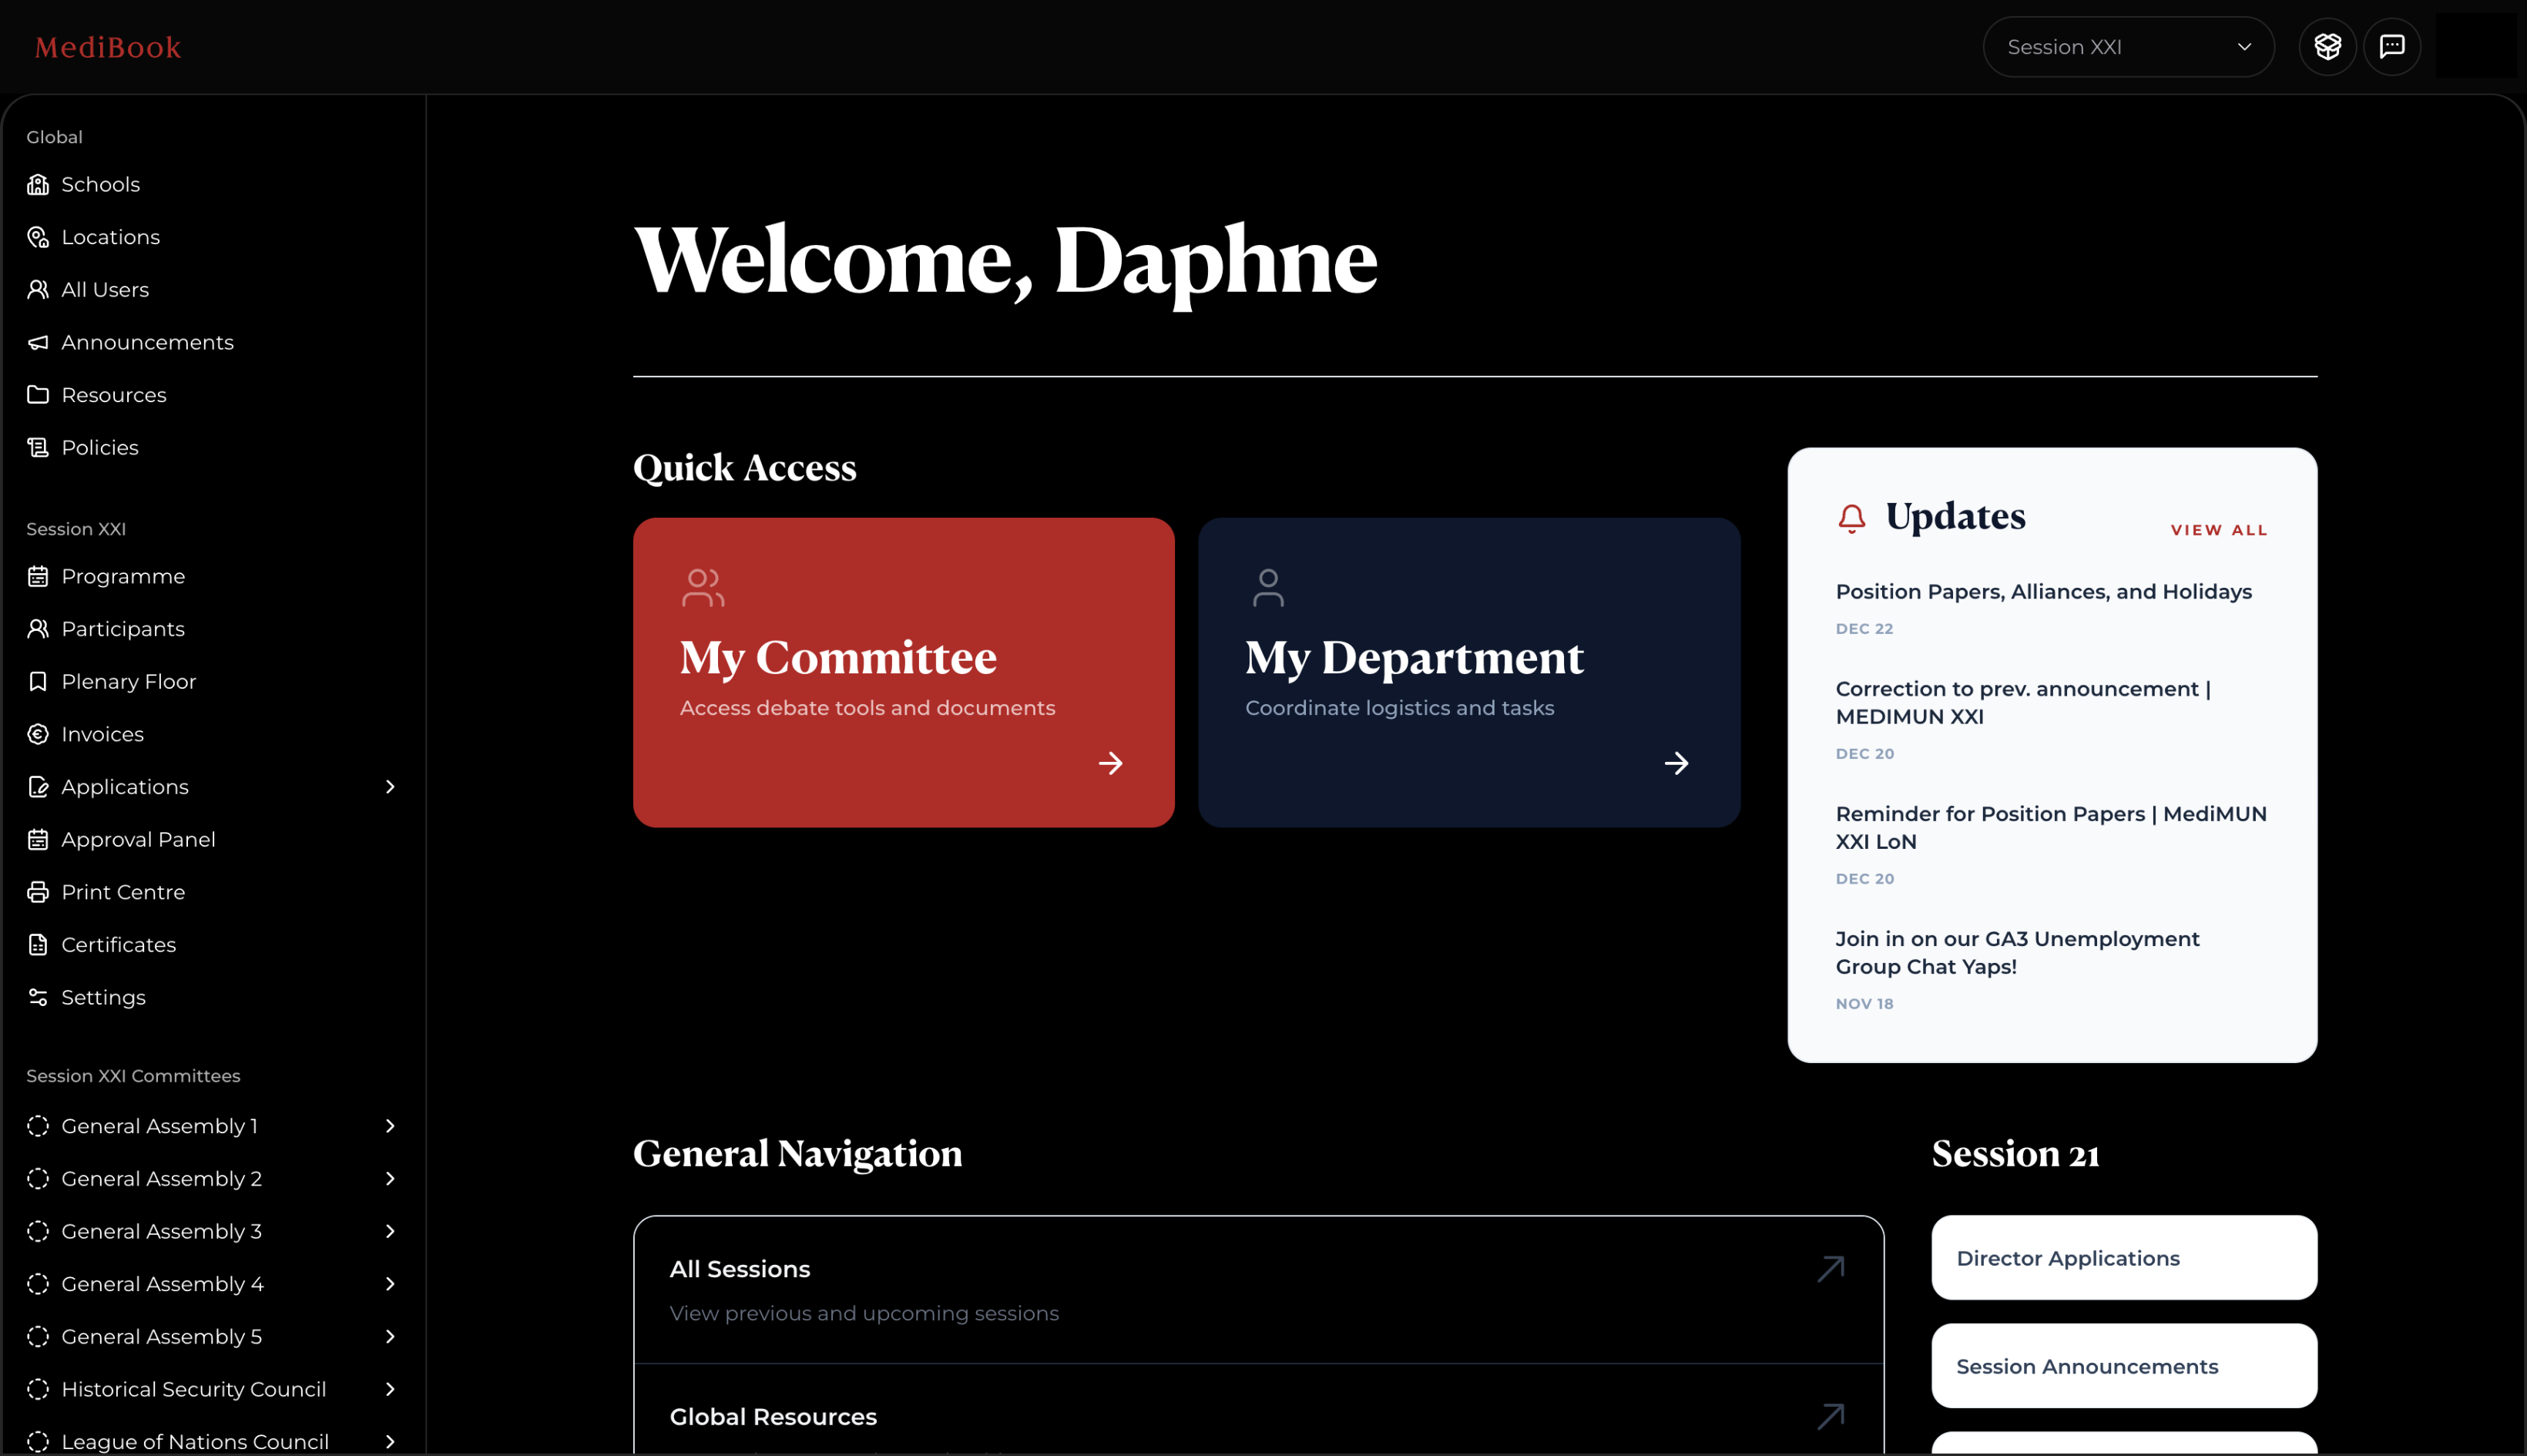The width and height of the screenshot is (2527, 1456).
Task: Open Certificates from sidebar
Action: [118, 945]
